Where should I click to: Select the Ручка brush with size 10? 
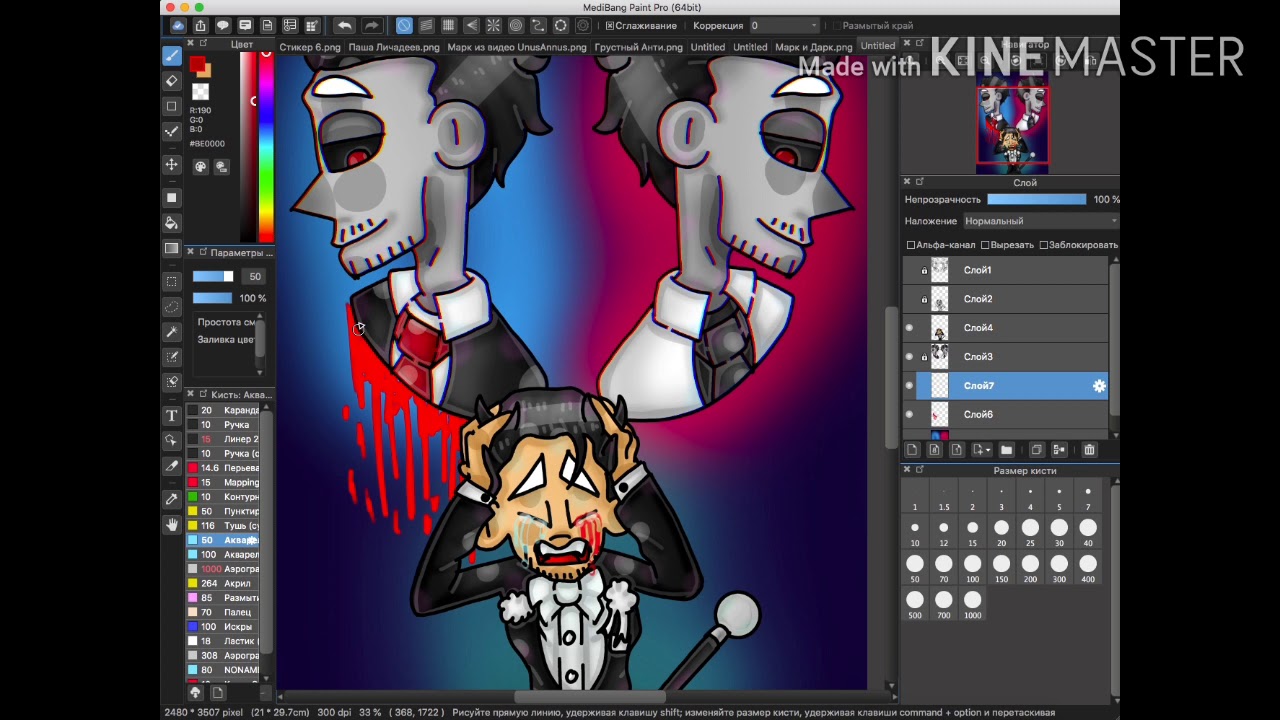tap(223, 425)
